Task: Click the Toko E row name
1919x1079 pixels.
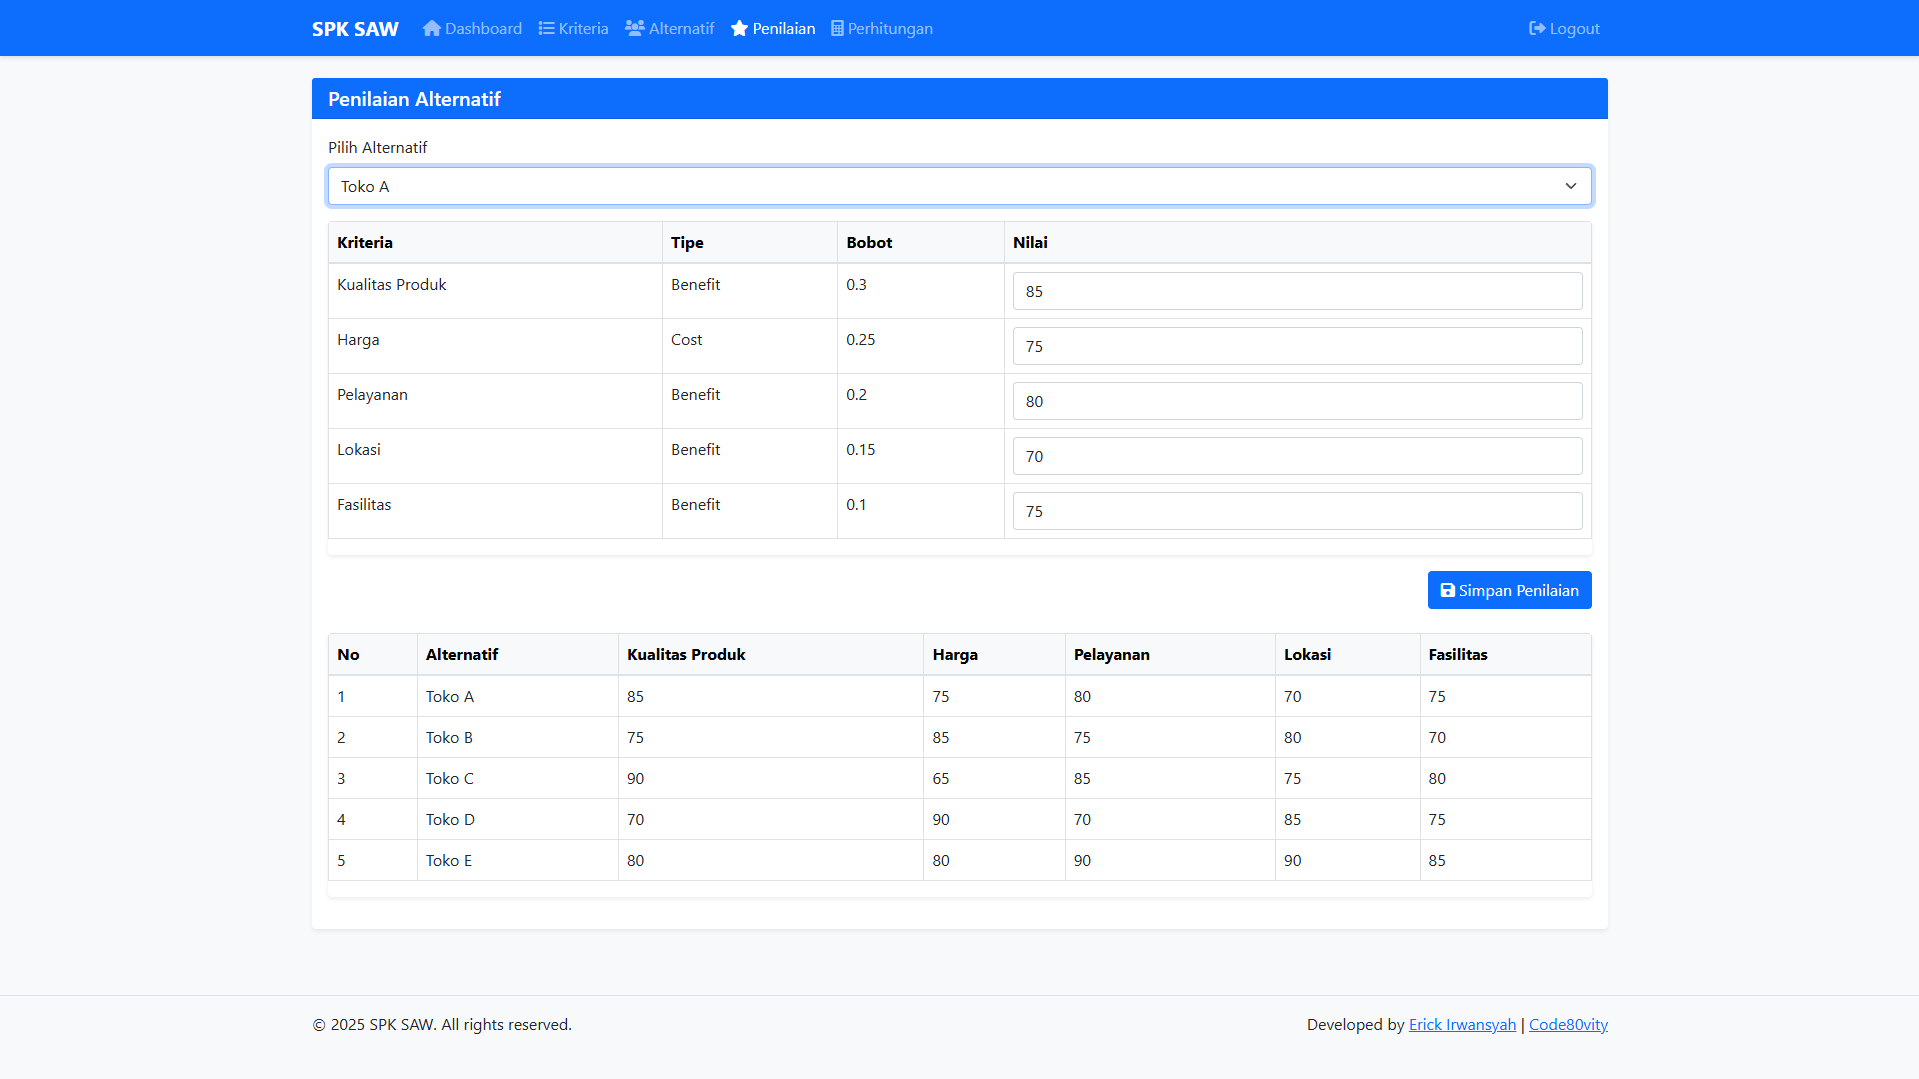Action: (x=449, y=860)
